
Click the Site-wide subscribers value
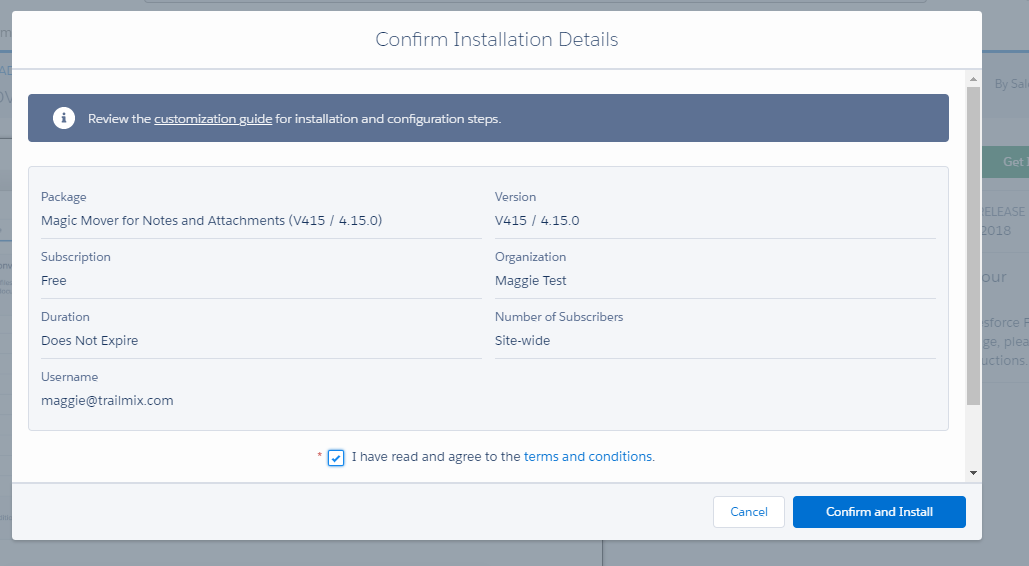click(522, 341)
